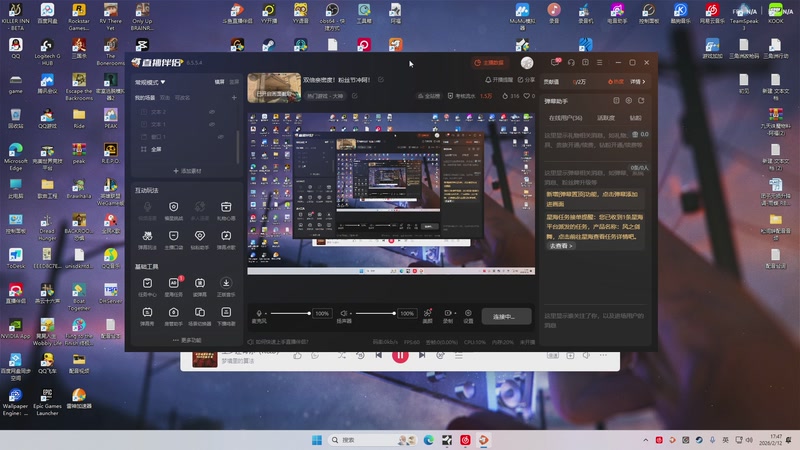The image size is (800, 450).
Task: Mute the 麦克风 microphone icon
Action: click(259, 313)
